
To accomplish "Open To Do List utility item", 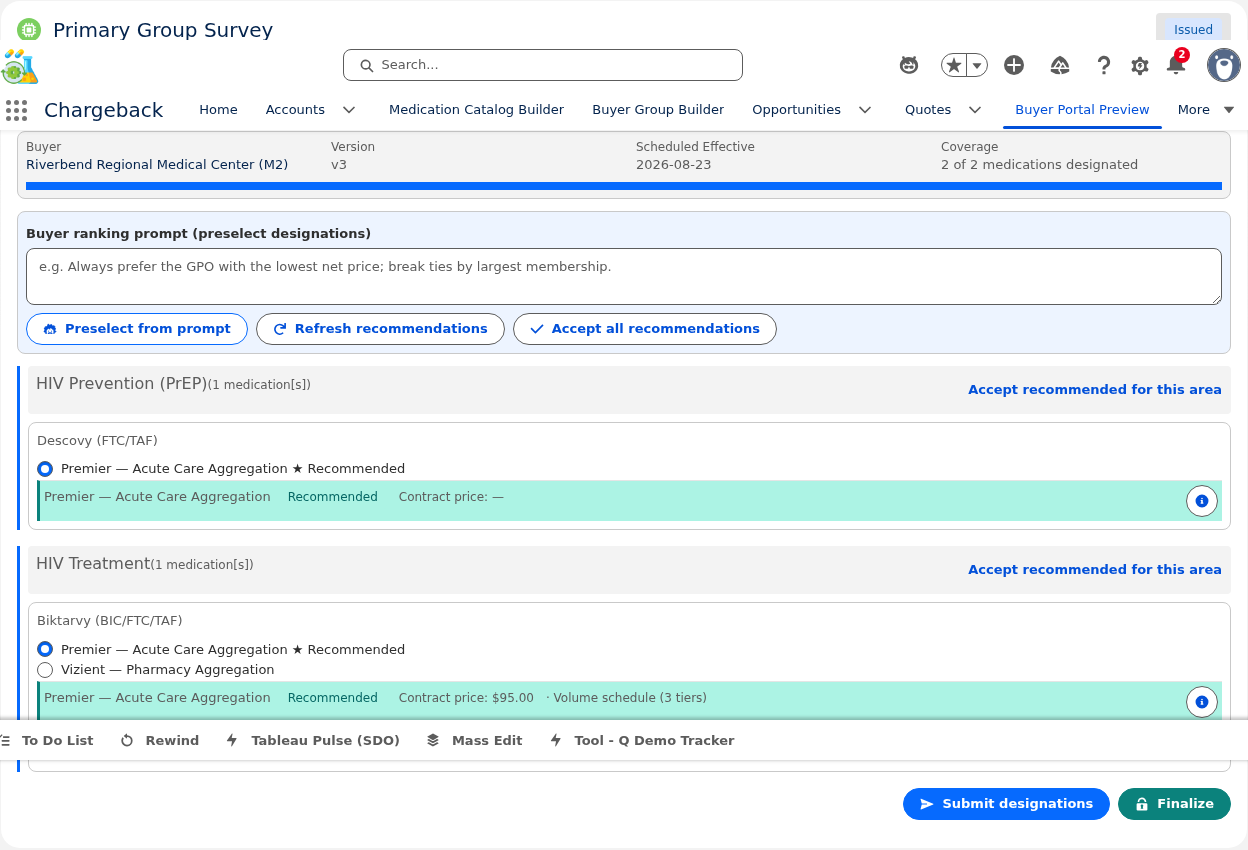I will click(48, 741).
